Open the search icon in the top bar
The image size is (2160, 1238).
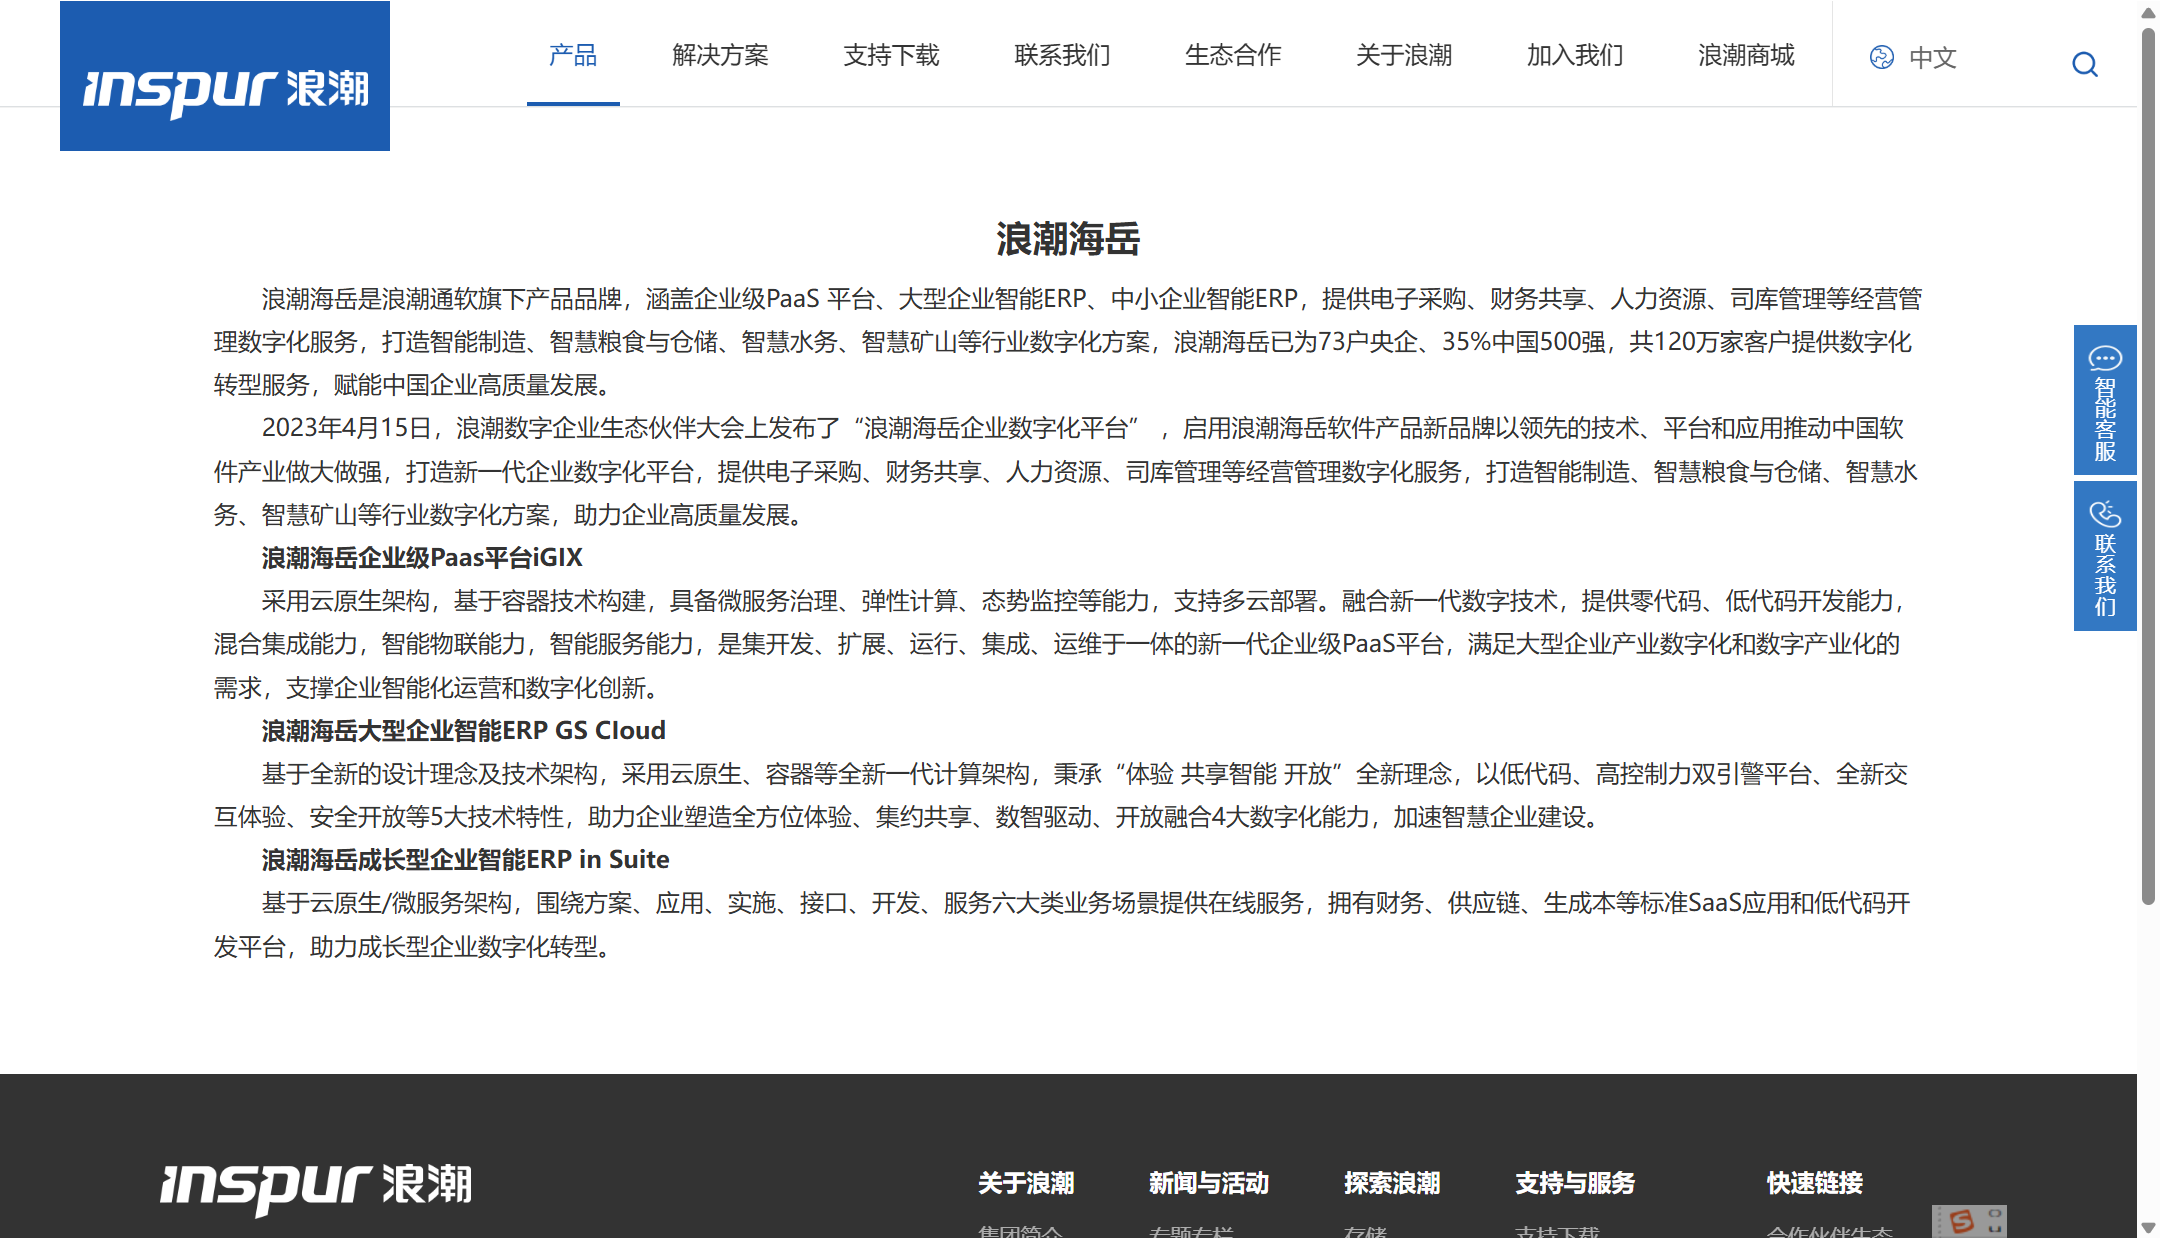(2084, 64)
